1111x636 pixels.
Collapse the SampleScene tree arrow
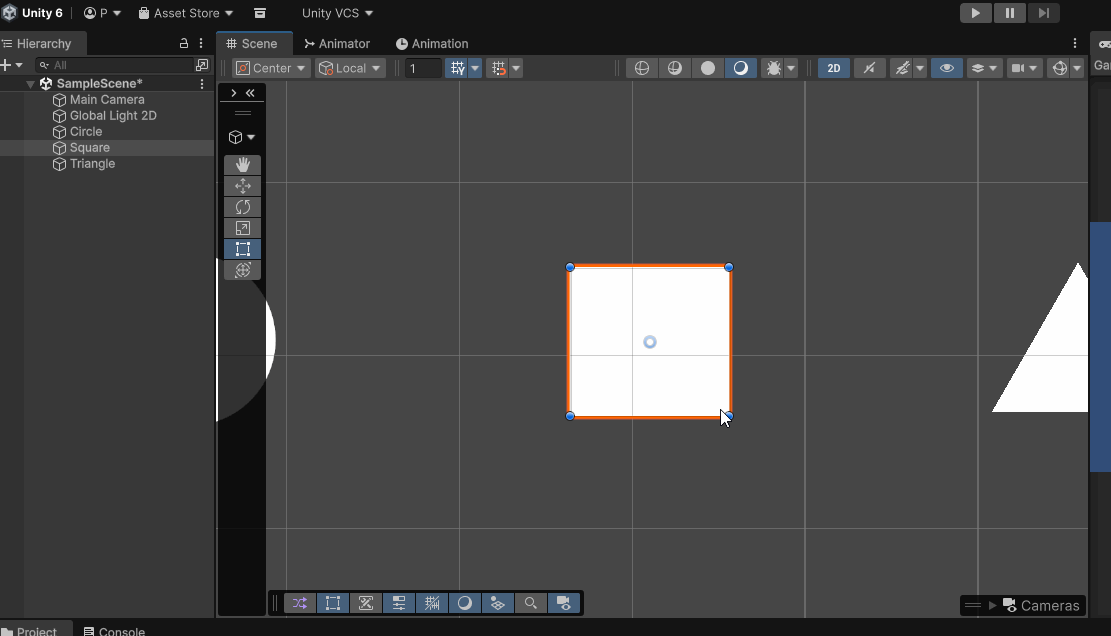tap(30, 84)
